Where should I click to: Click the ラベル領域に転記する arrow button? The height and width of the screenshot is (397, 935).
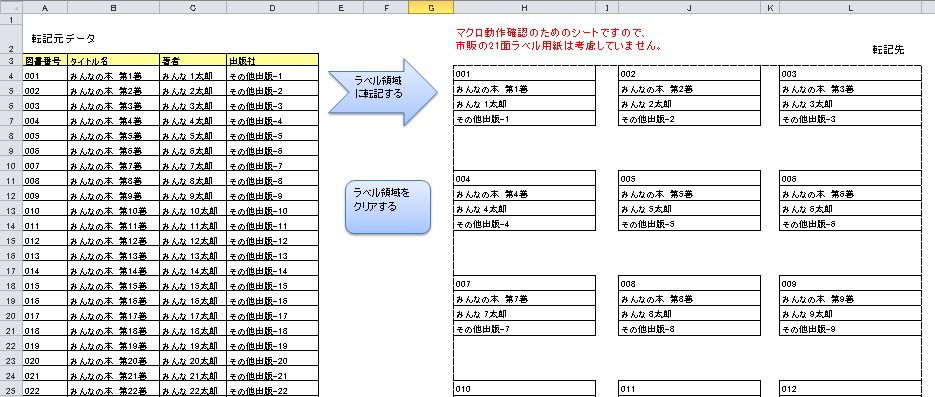pos(383,92)
